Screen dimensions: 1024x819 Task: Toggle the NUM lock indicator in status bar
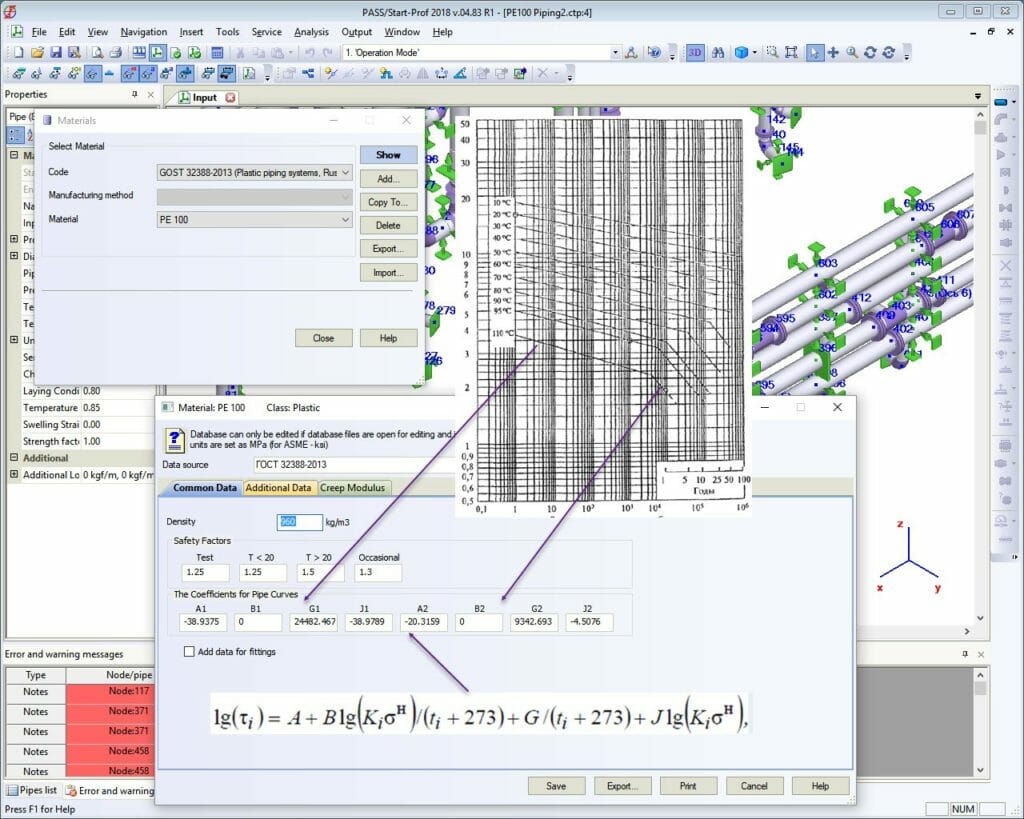[x=962, y=809]
